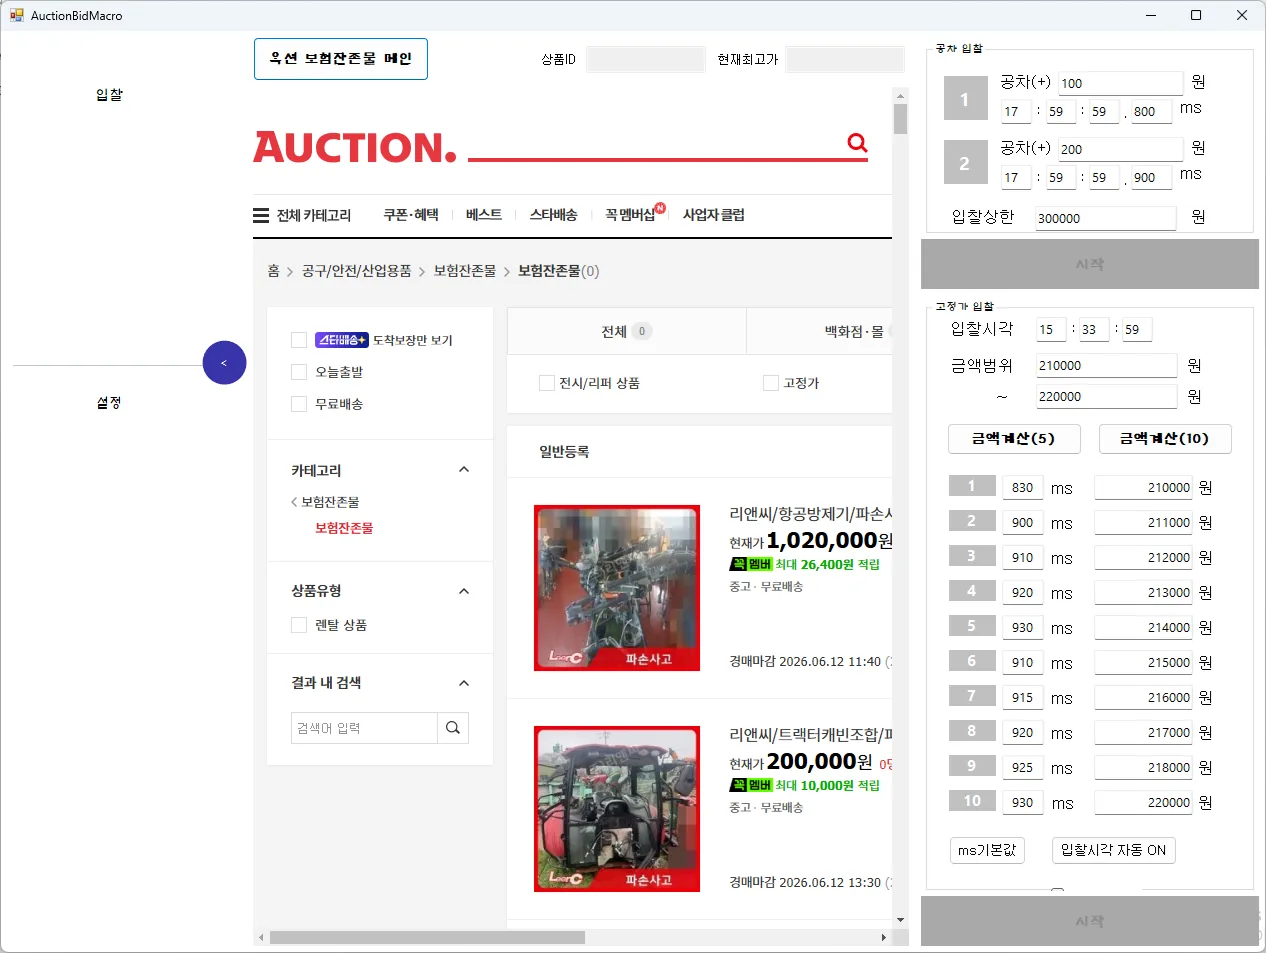Screen dimensions: 1266x953
Task: Collapse the 결과 내 검색 section chevron
Action: point(464,683)
